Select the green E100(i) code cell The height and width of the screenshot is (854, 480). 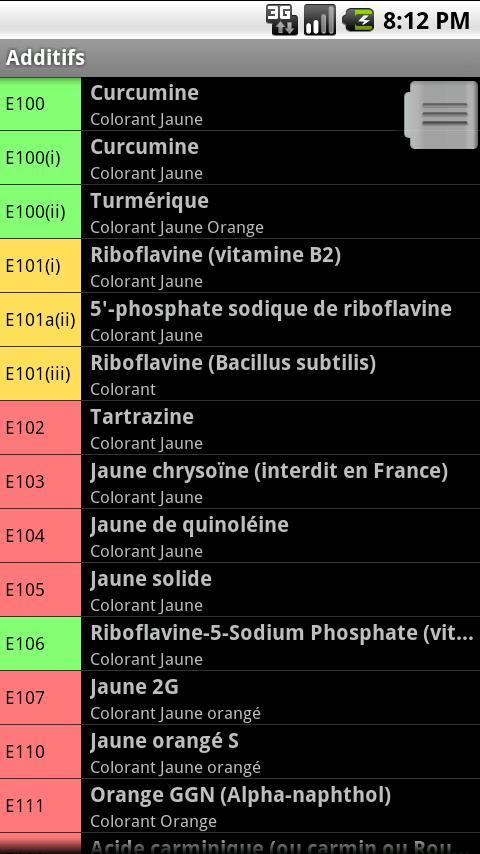[x=40, y=158]
